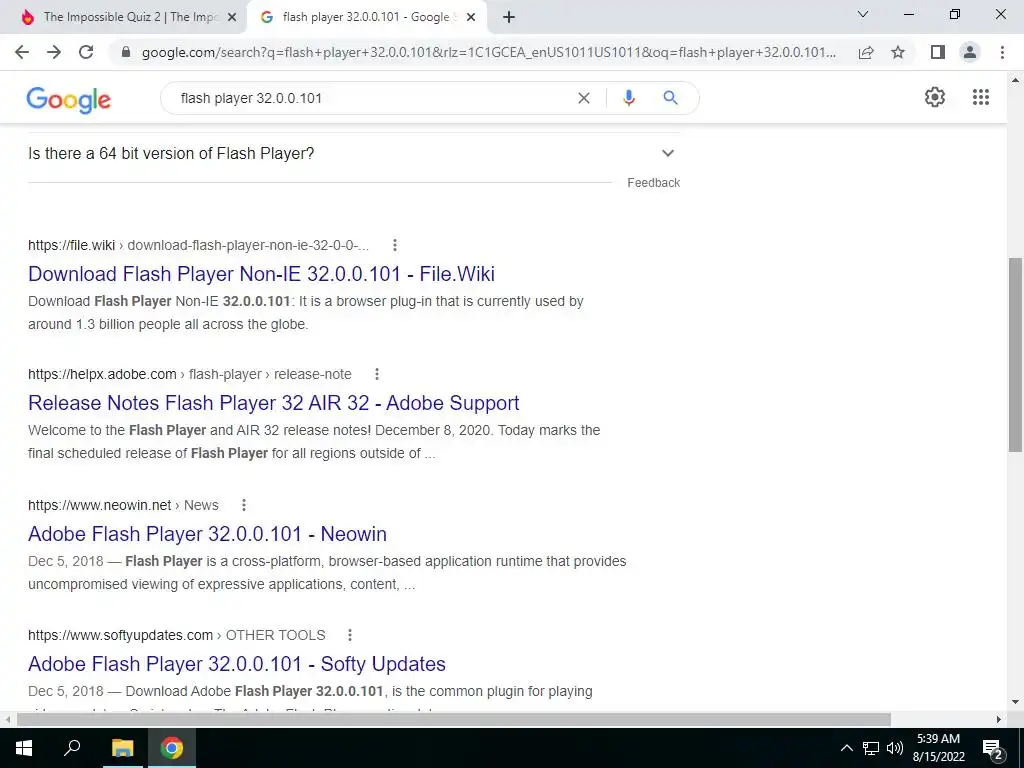Click the browser address bar URL
The width and height of the screenshot is (1024, 768).
point(488,52)
